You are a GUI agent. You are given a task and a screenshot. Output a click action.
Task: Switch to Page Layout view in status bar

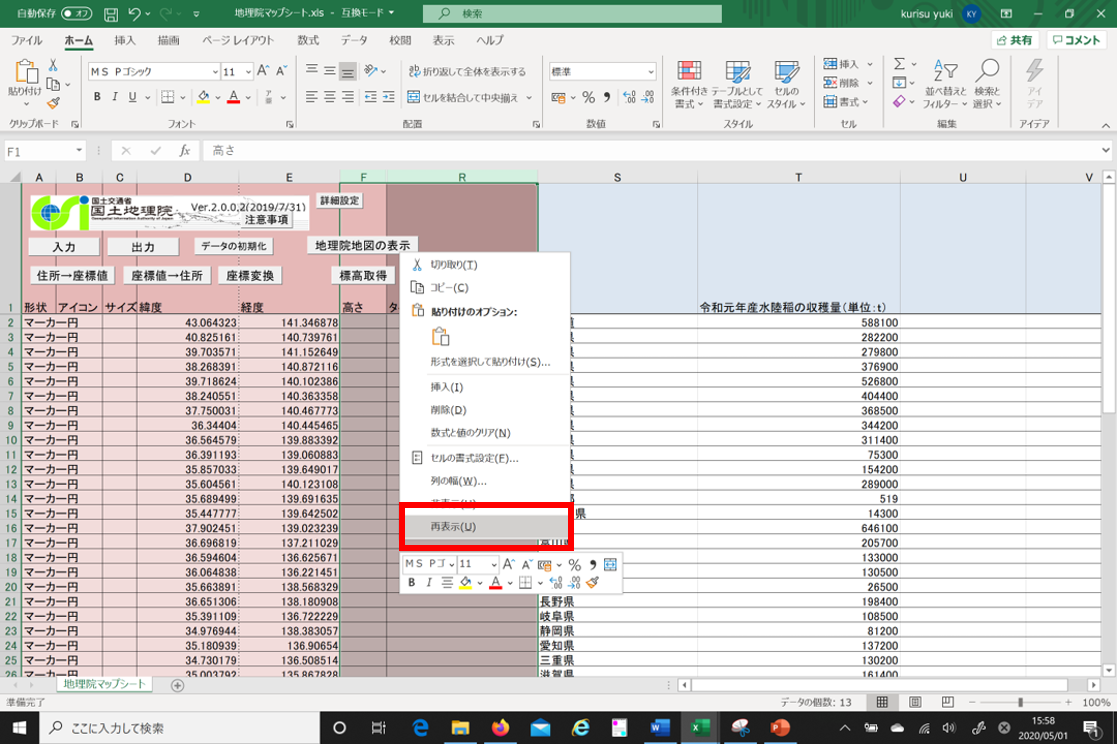pos(915,703)
